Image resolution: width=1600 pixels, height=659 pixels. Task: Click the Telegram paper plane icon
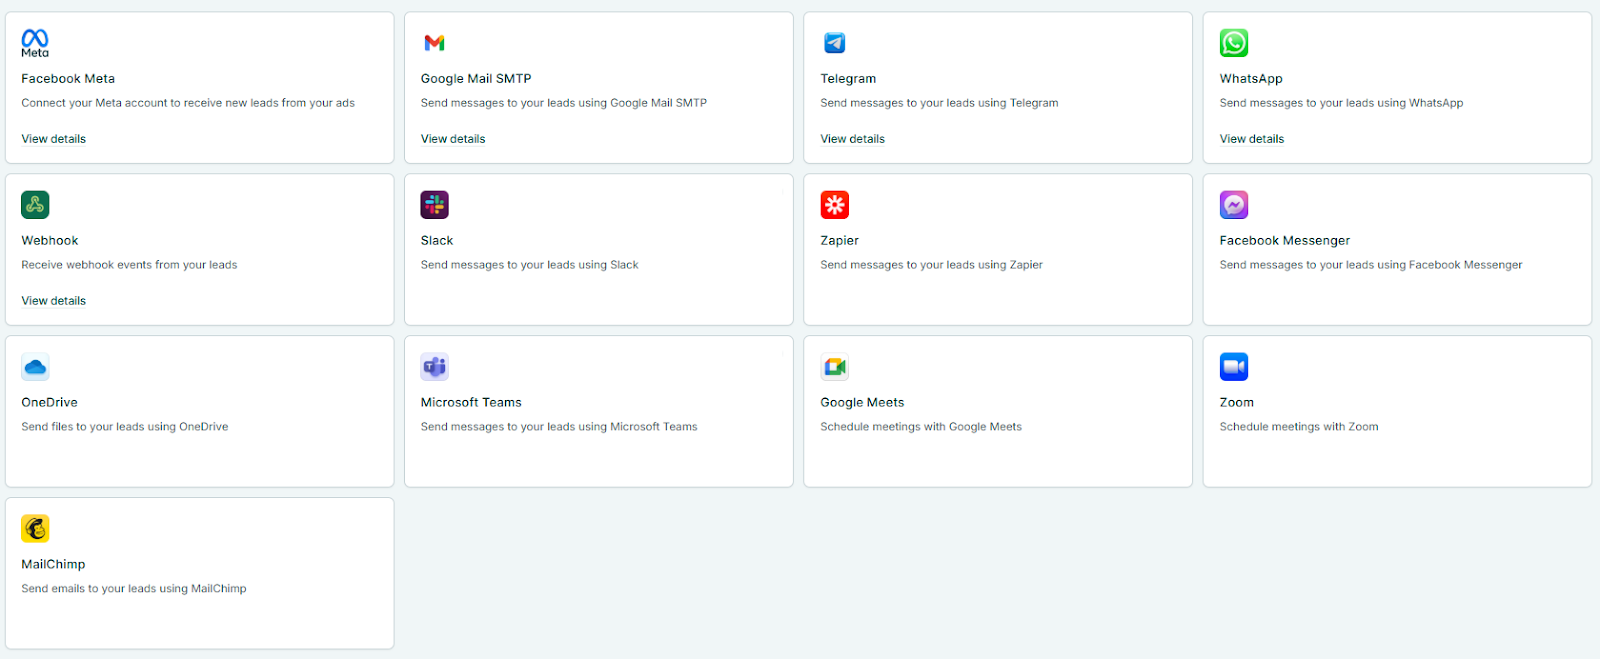[x=834, y=43]
